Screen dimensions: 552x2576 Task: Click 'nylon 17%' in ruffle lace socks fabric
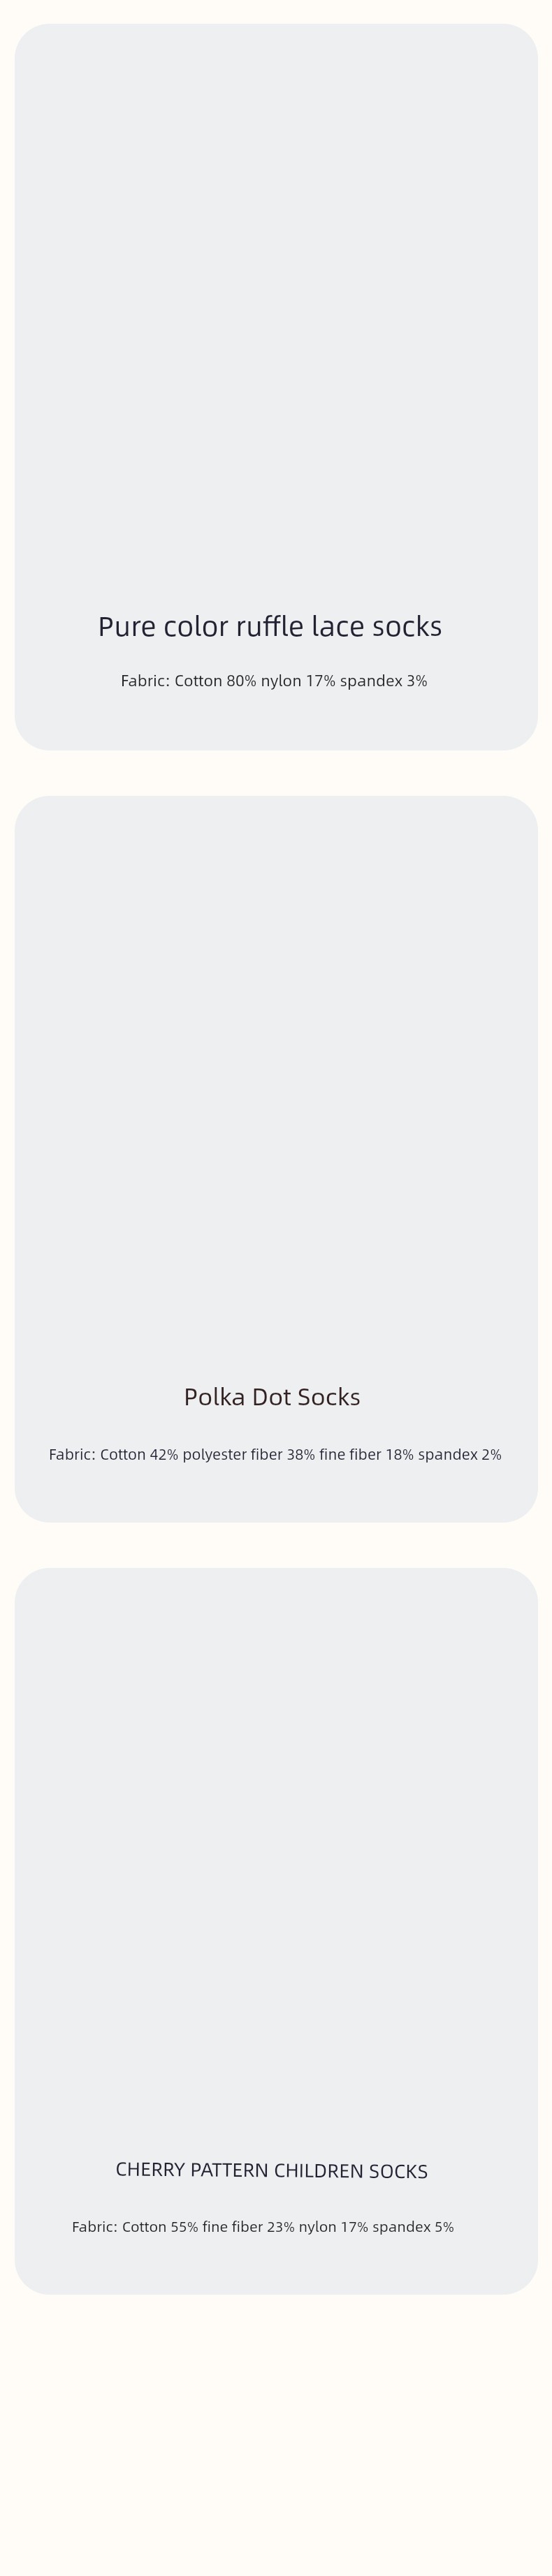coord(298,681)
